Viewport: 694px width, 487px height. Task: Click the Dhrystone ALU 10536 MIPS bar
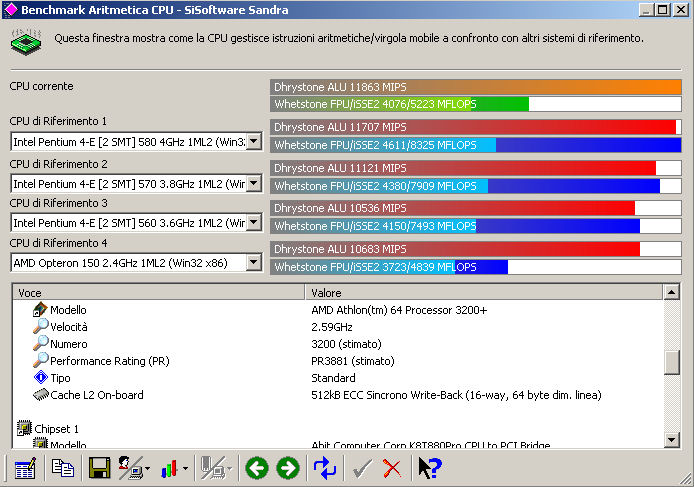coord(475,208)
